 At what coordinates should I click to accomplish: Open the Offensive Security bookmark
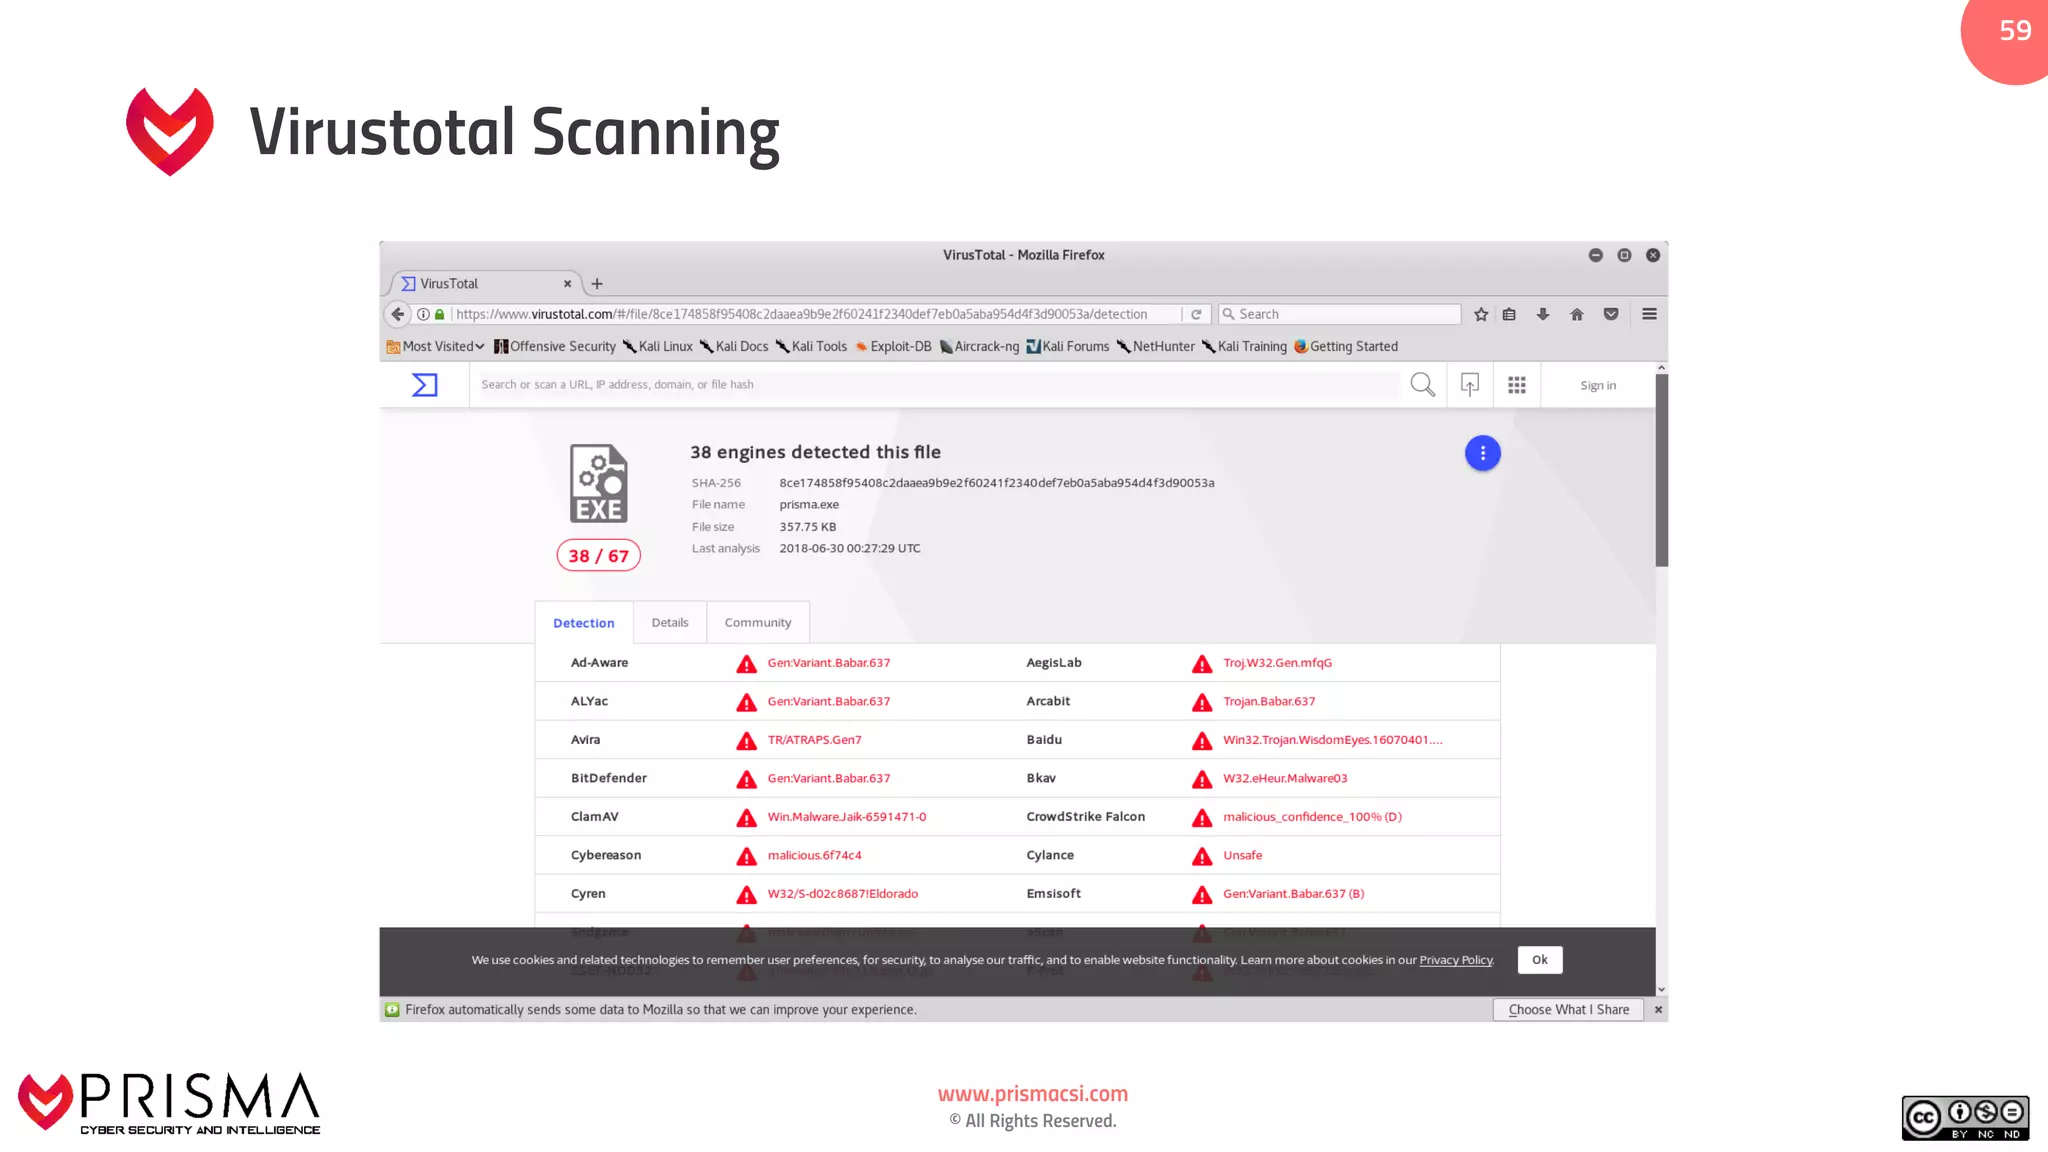pos(555,347)
